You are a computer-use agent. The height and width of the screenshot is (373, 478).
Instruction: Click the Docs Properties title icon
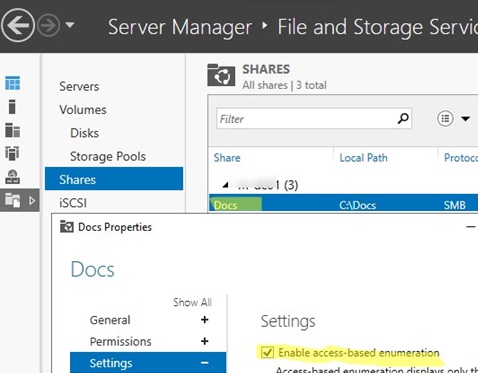67,227
